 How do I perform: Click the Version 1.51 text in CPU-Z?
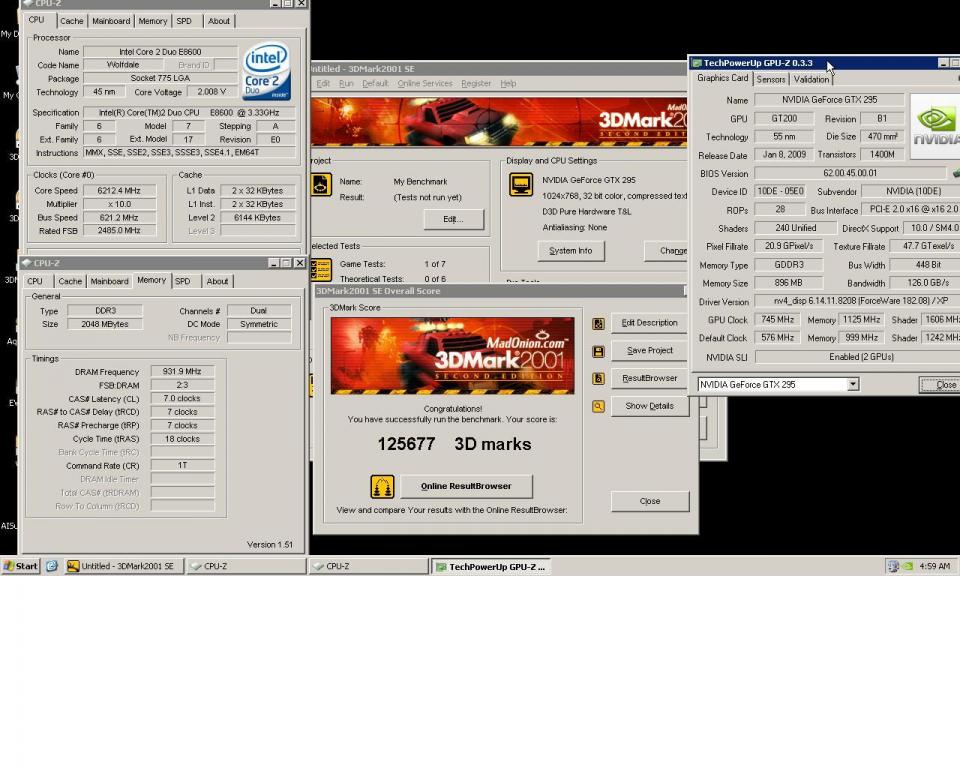[270, 544]
